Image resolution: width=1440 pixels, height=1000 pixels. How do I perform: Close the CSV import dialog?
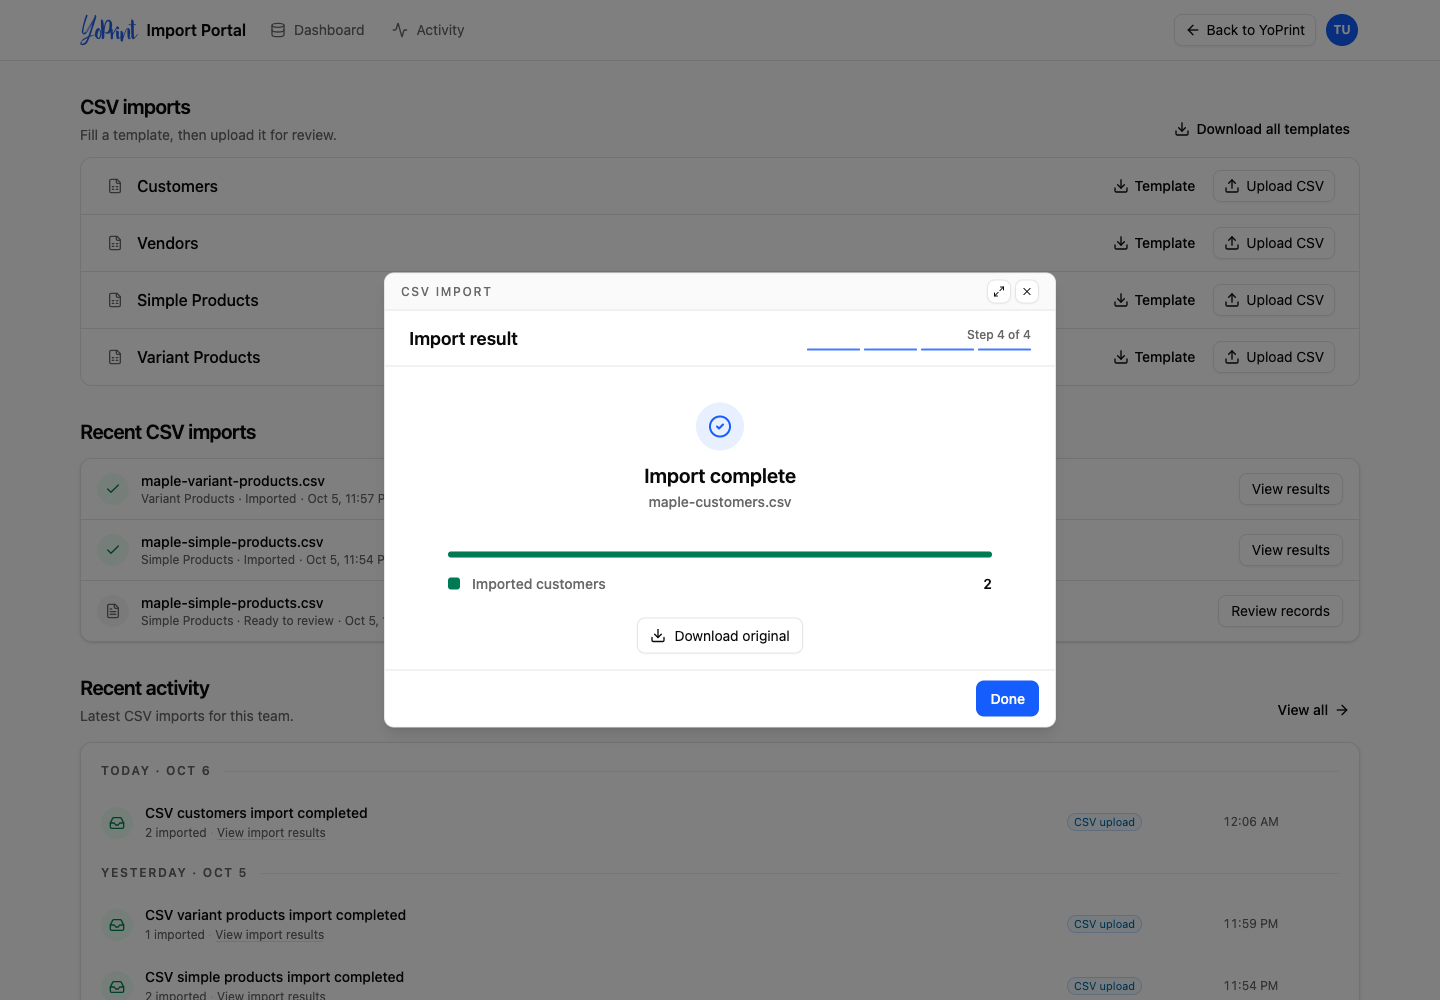pos(1027,292)
